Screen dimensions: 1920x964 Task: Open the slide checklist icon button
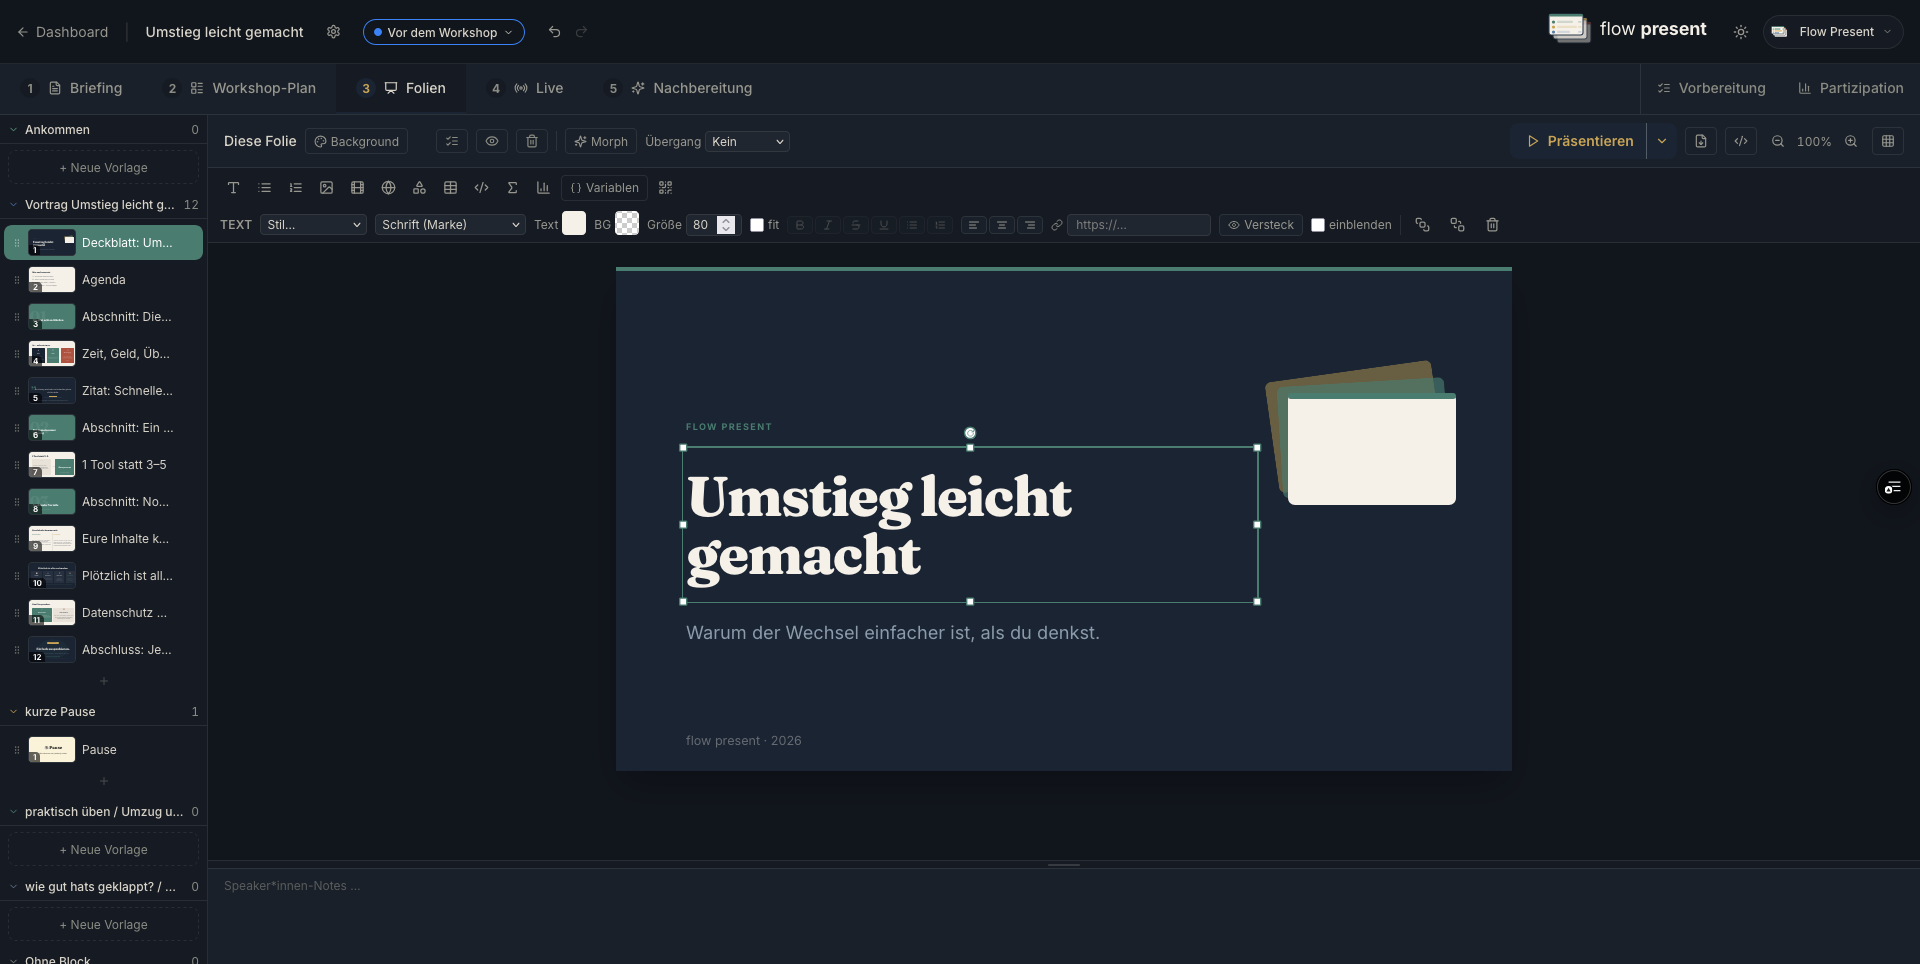click(x=452, y=142)
